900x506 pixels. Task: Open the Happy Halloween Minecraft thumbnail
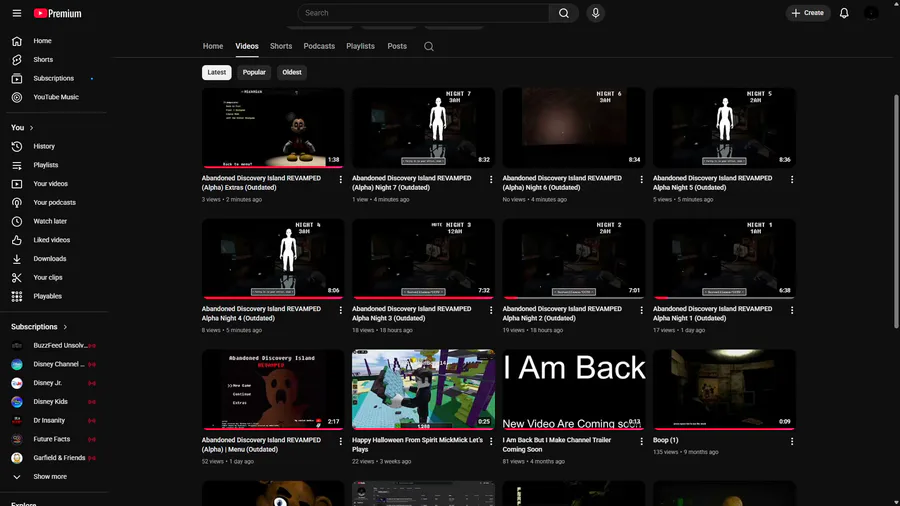point(424,390)
